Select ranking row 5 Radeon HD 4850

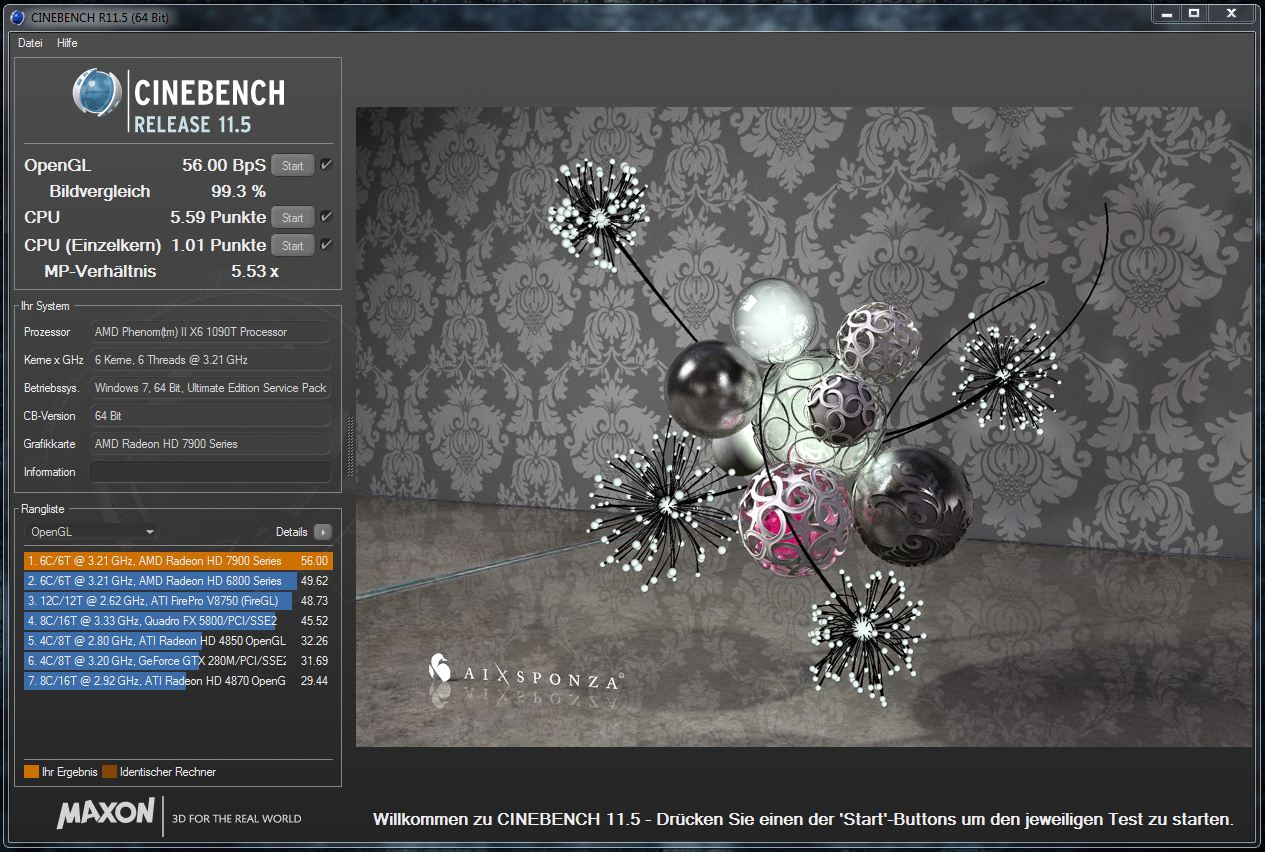178,641
